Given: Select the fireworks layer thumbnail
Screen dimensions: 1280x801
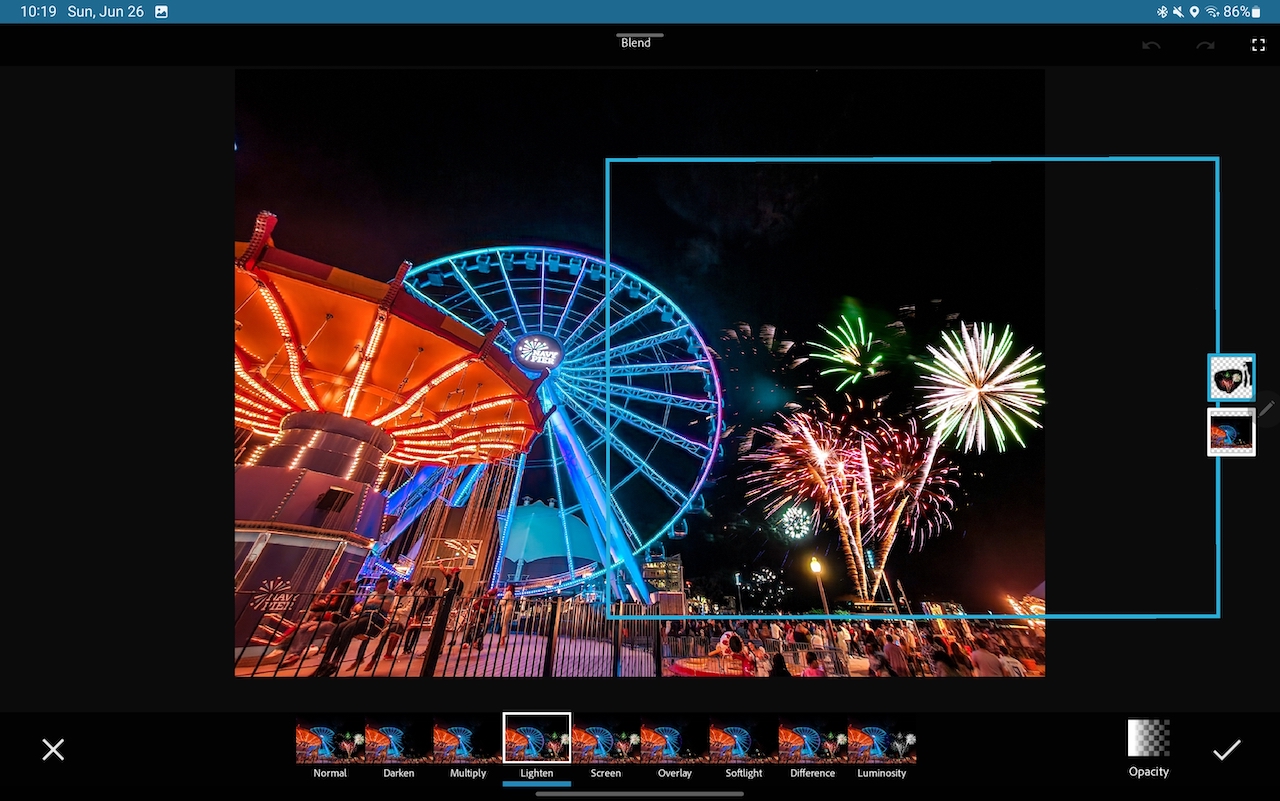Looking at the screenshot, I should point(1231,378).
